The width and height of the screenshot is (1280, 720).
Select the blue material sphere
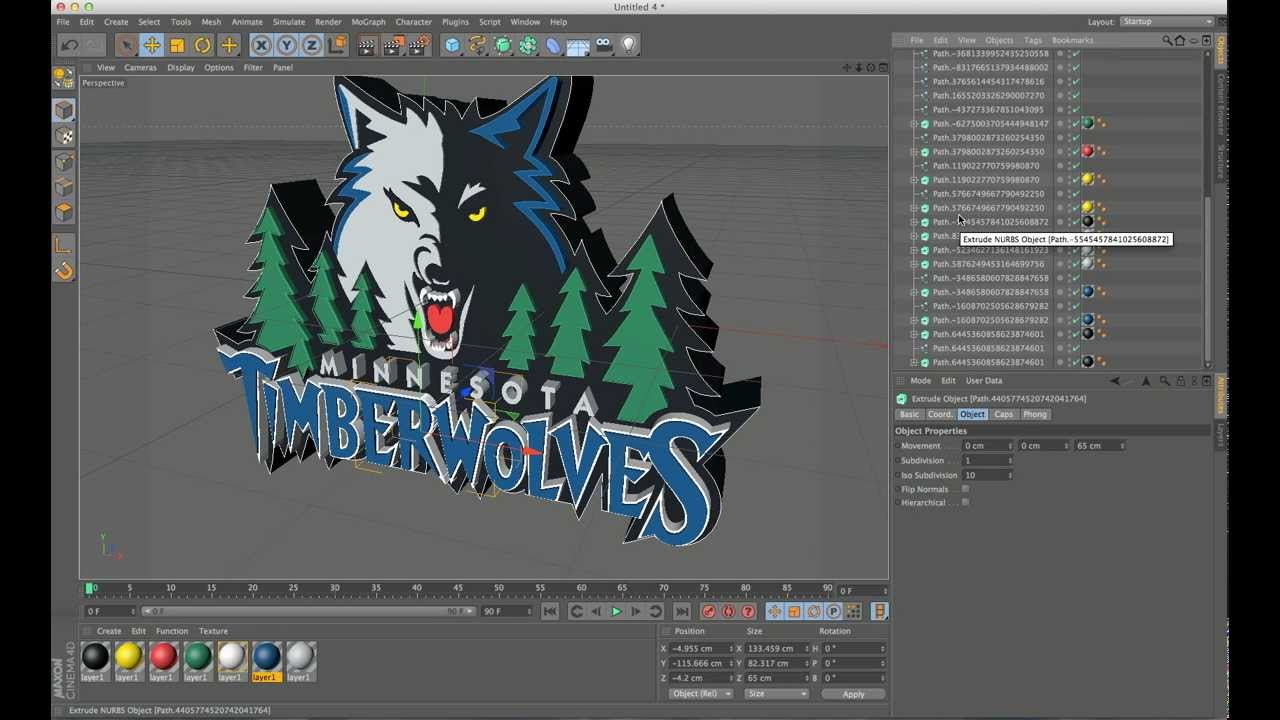pos(266,657)
